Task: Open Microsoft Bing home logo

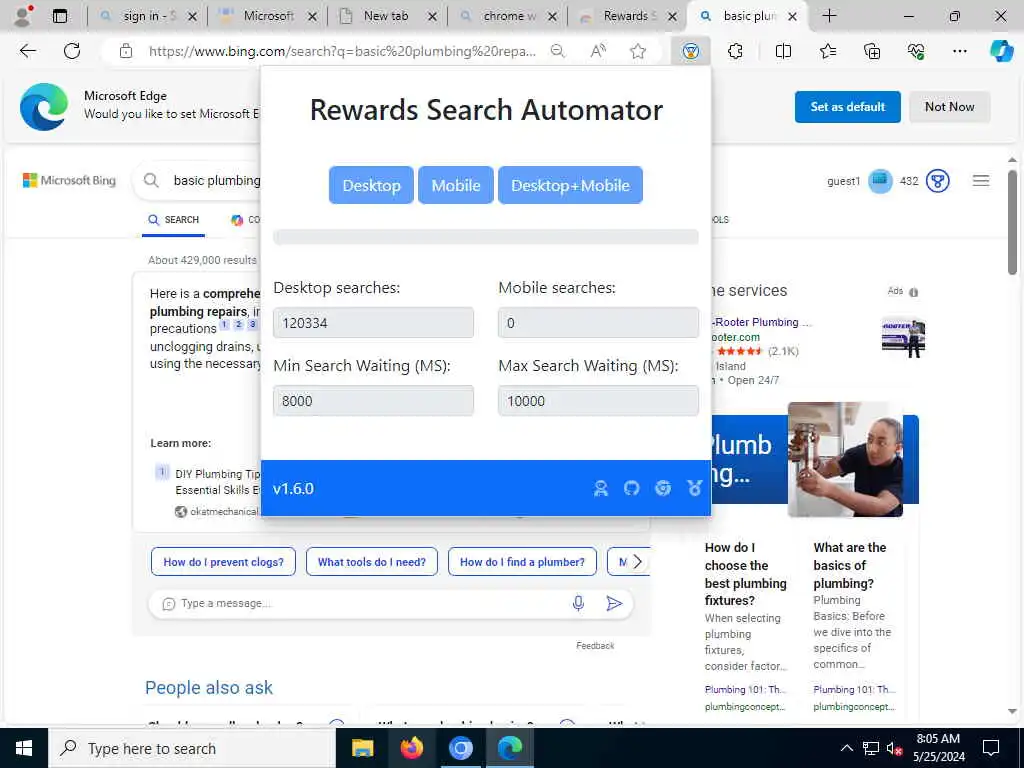Action: click(69, 180)
